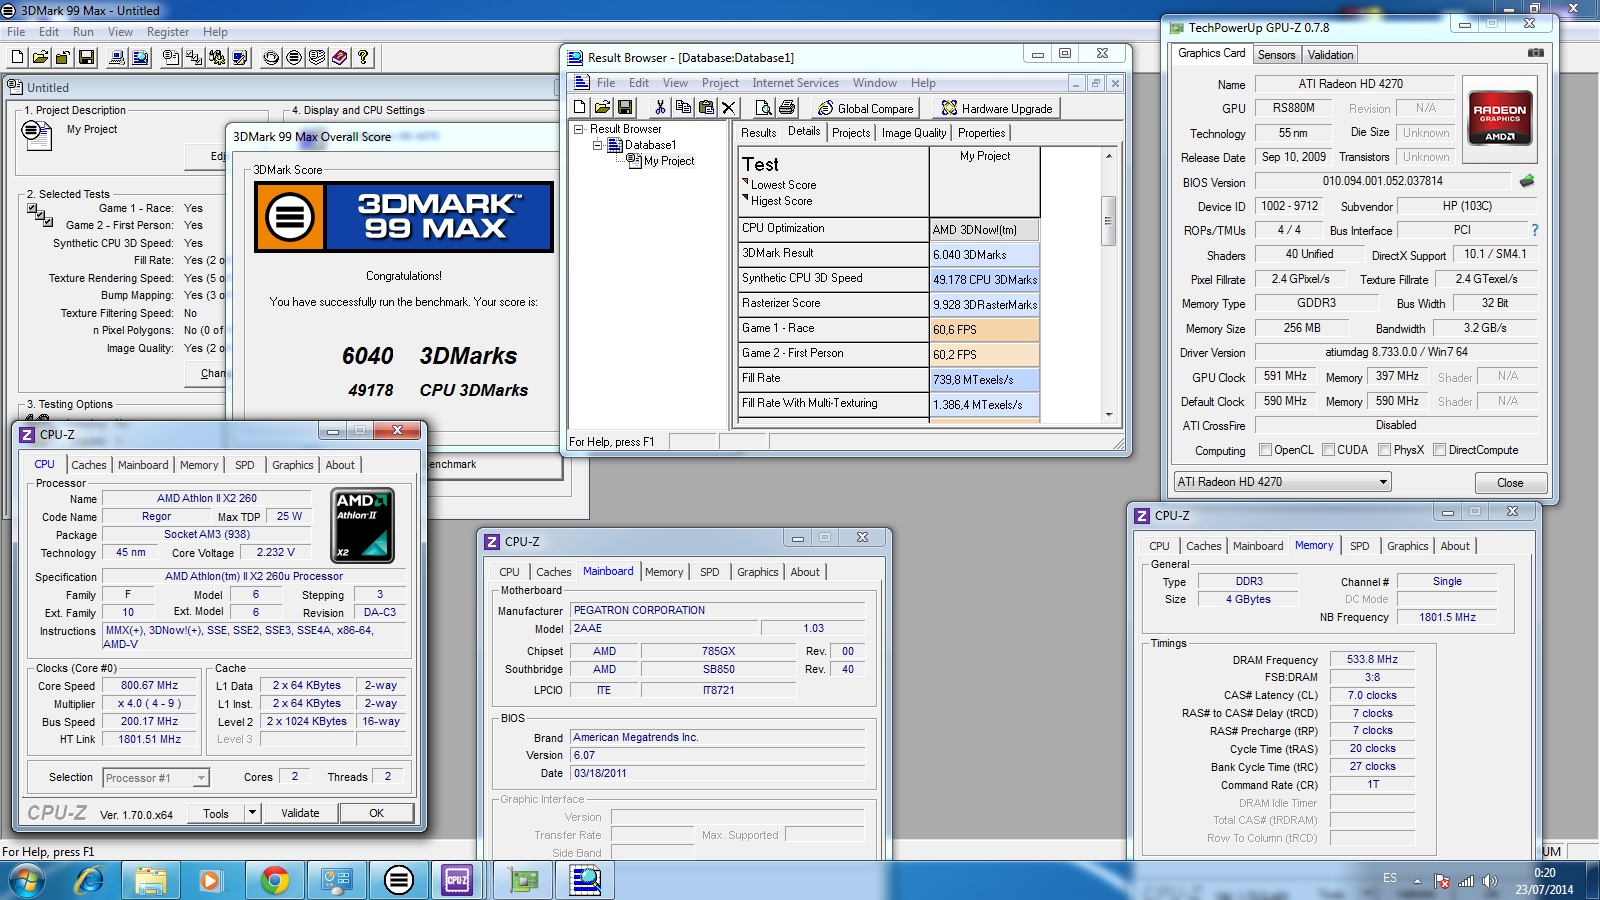Image resolution: width=1600 pixels, height=900 pixels.
Task: Open Caches tab in CPU-Z processor window
Action: pyautogui.click(x=88, y=465)
